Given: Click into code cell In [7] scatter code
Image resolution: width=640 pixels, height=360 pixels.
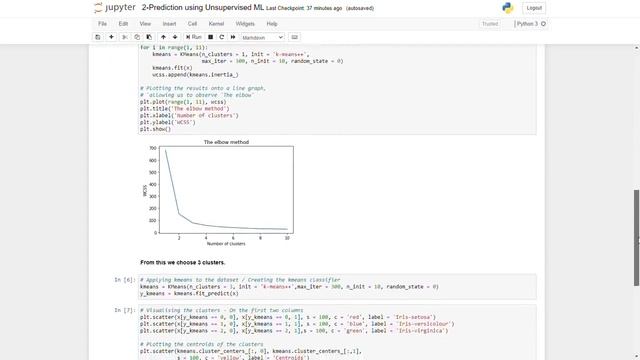Looking at the screenshot, I should pos(337,333).
